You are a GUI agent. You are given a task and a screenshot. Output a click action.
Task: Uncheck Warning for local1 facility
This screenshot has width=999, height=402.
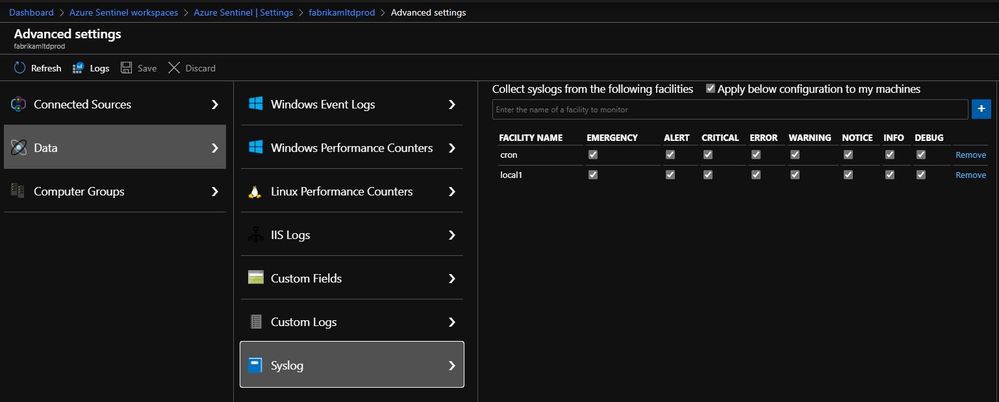point(794,175)
